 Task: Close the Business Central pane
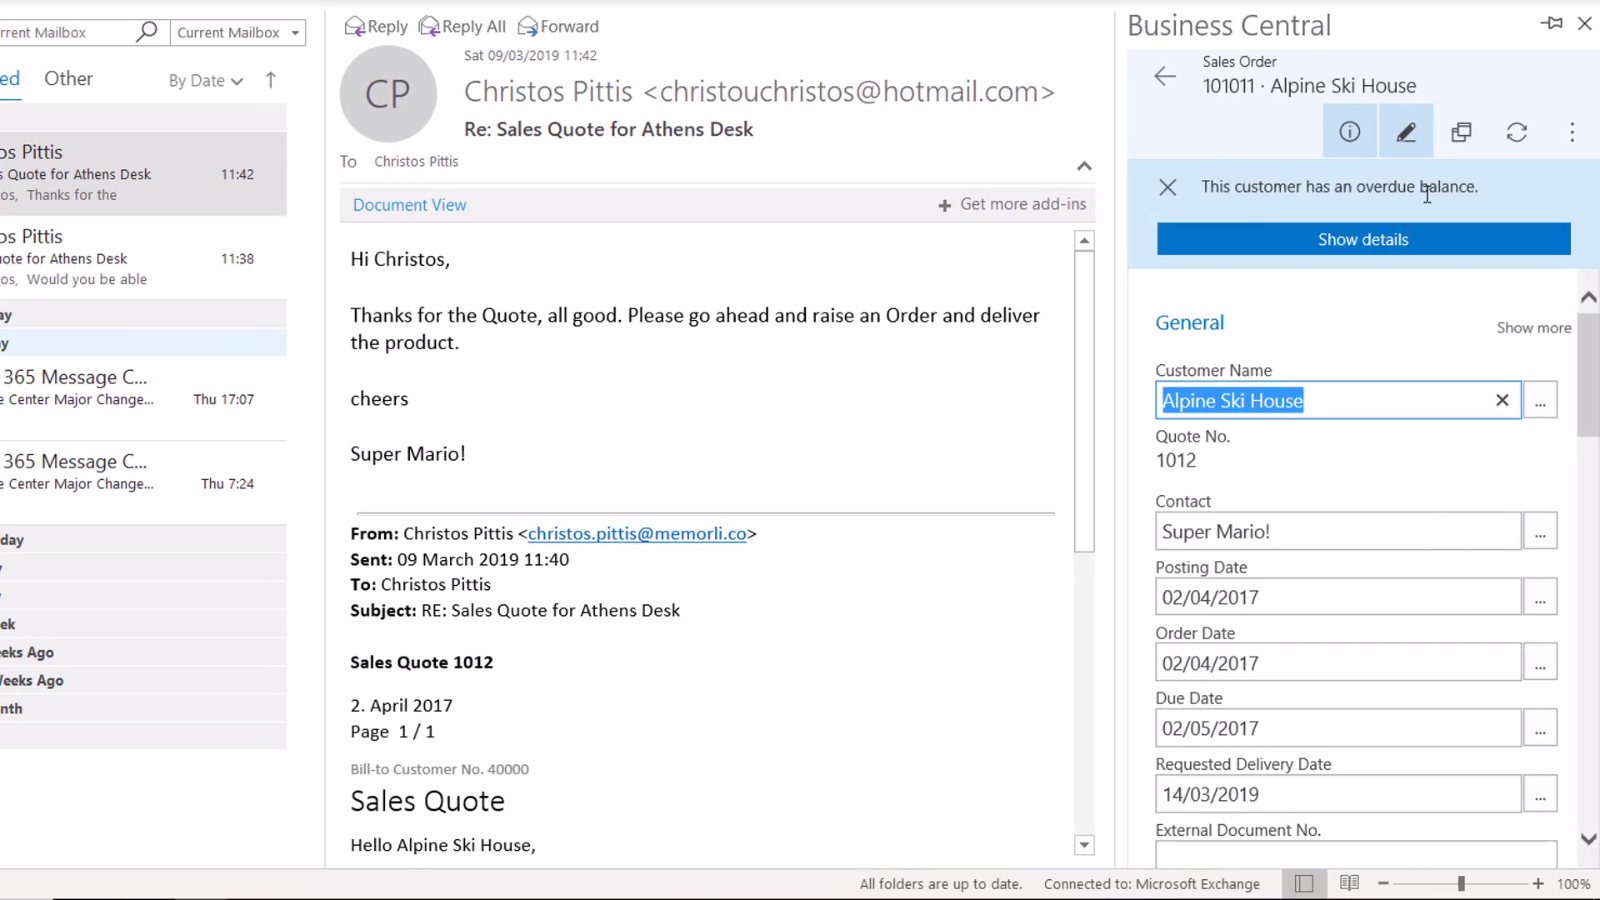[x=1585, y=23]
